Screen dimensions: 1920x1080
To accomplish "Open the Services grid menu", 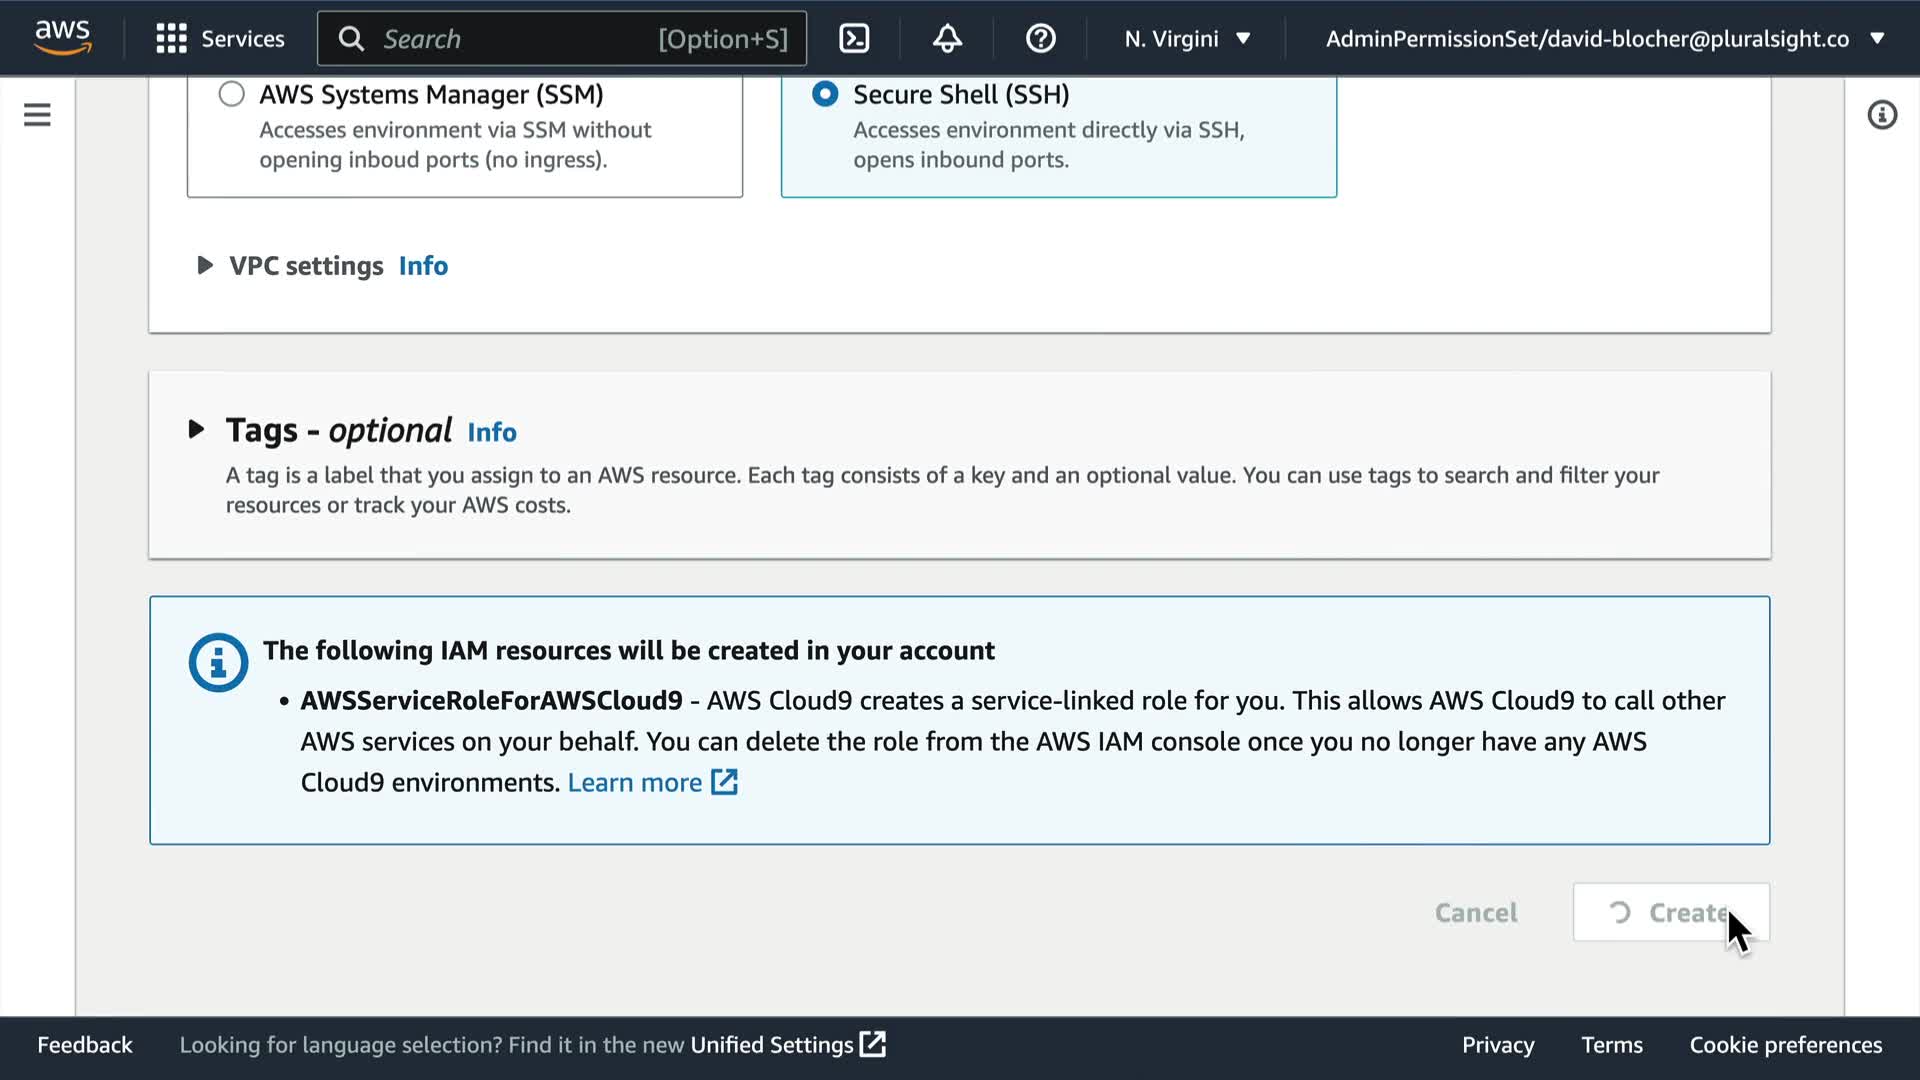I will click(x=220, y=39).
